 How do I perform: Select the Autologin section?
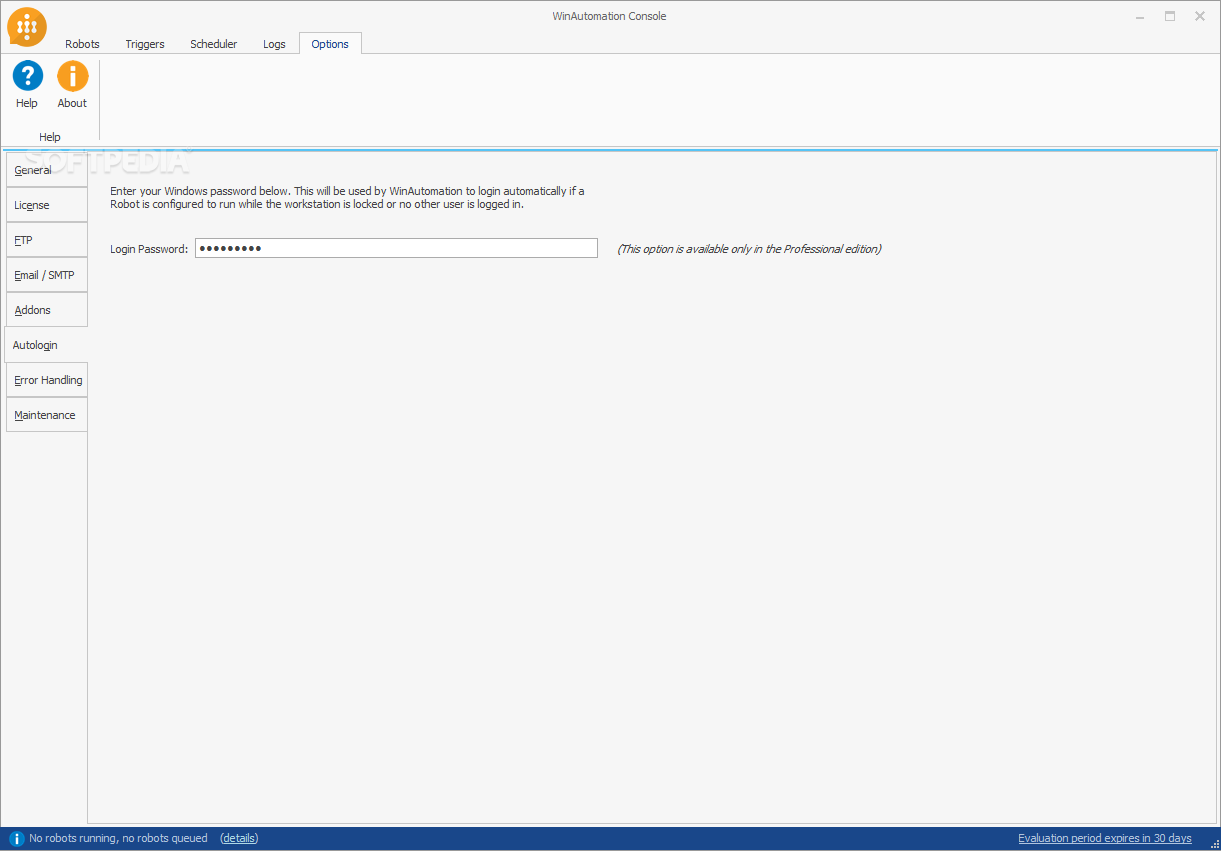click(x=46, y=345)
